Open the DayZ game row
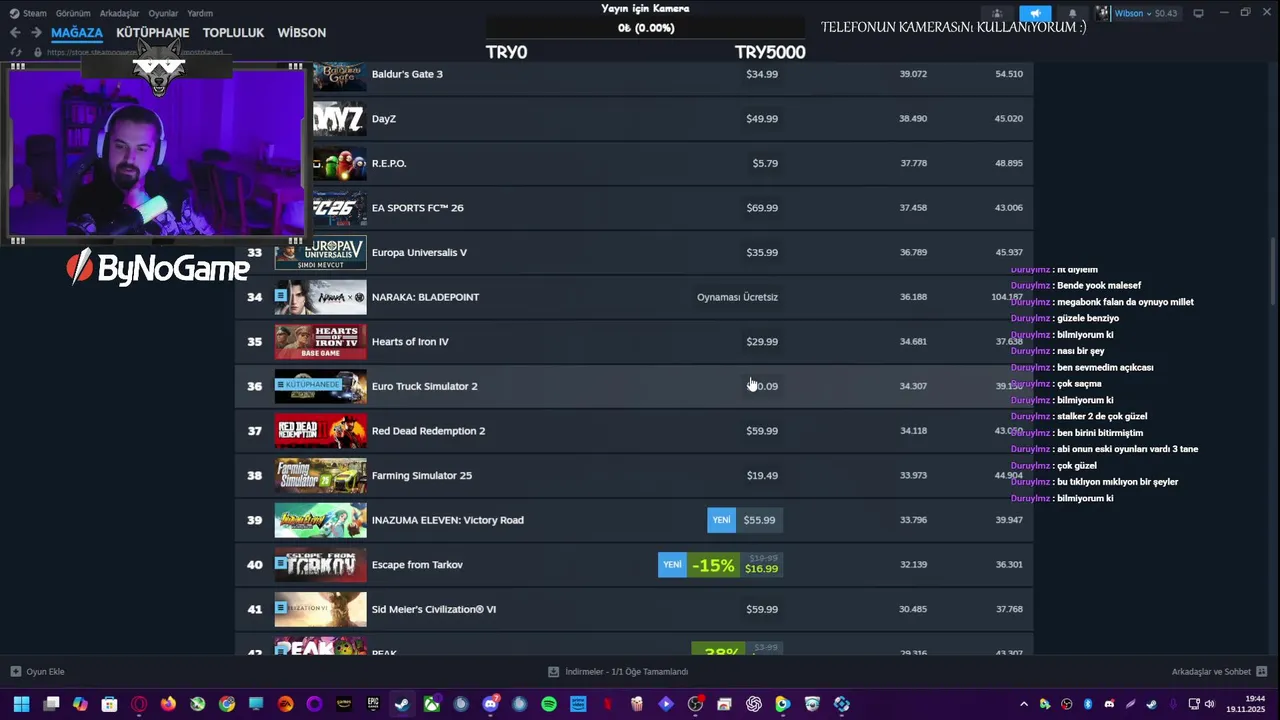The image size is (1280, 720). click(x=633, y=119)
